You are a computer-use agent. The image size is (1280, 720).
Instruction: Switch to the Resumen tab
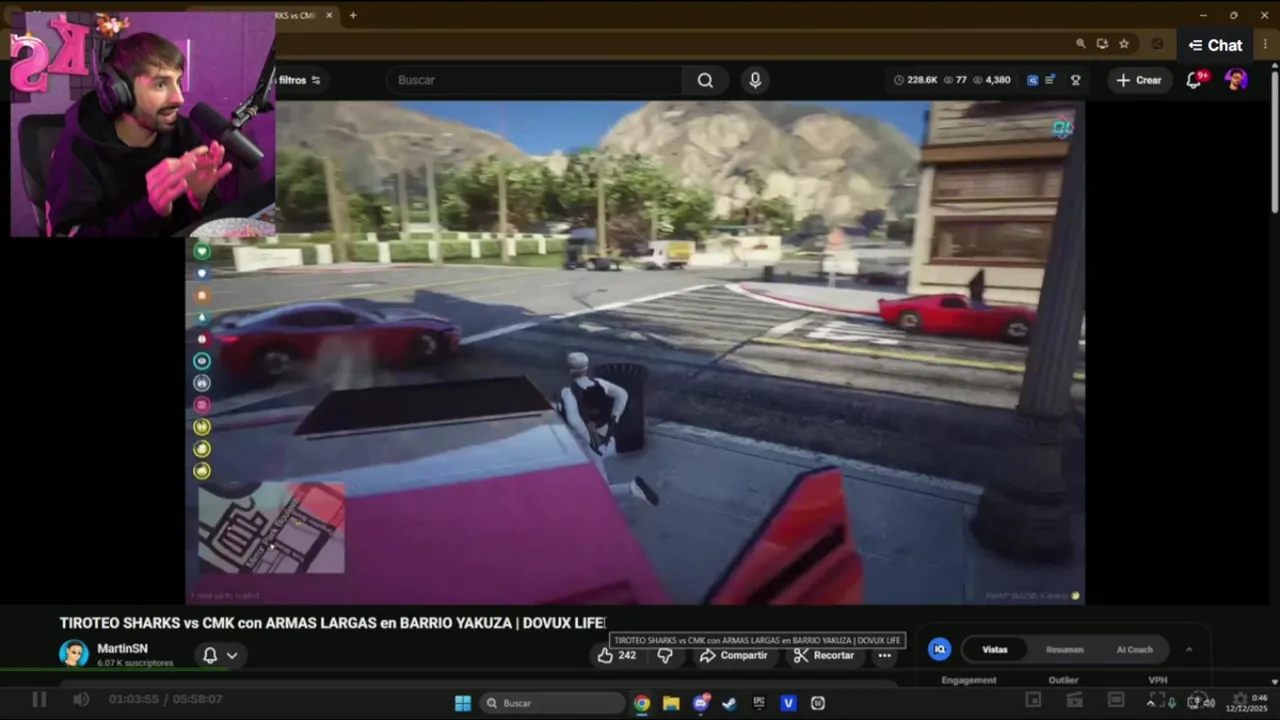[x=1064, y=649]
